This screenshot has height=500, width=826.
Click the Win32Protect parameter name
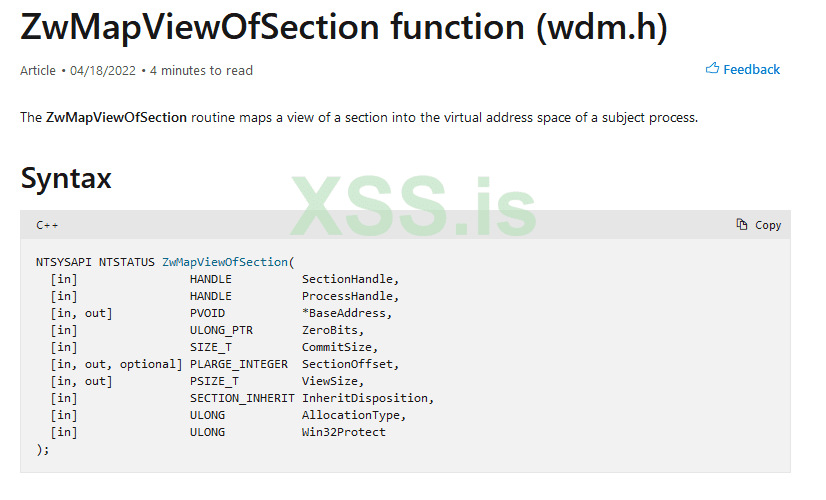[x=343, y=432]
